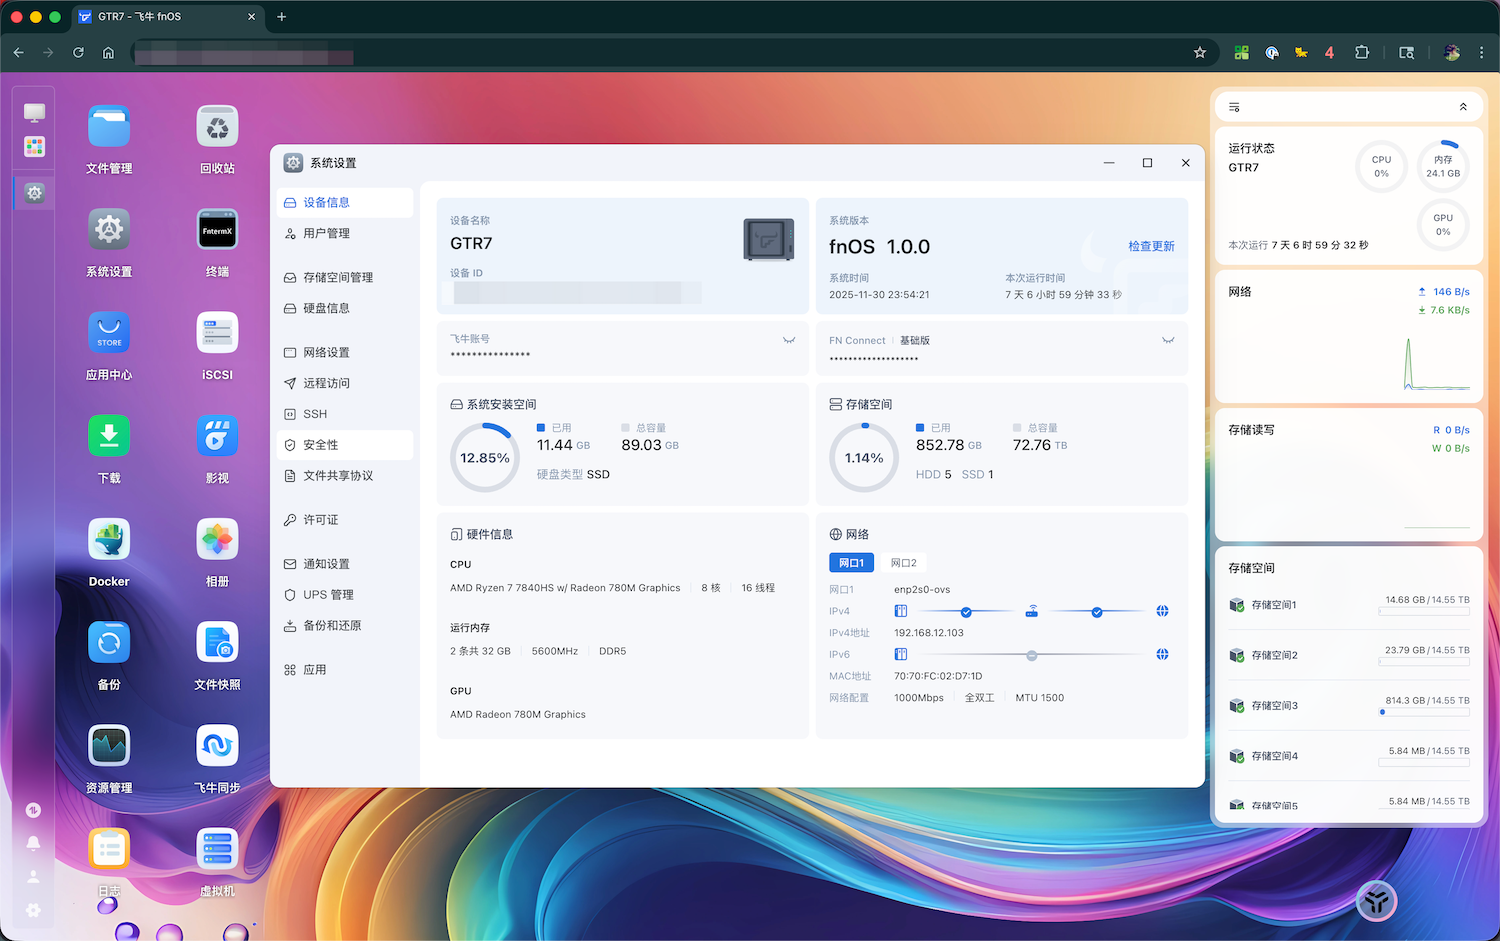
Task: Click the 检查更新 link
Action: click(x=1151, y=246)
